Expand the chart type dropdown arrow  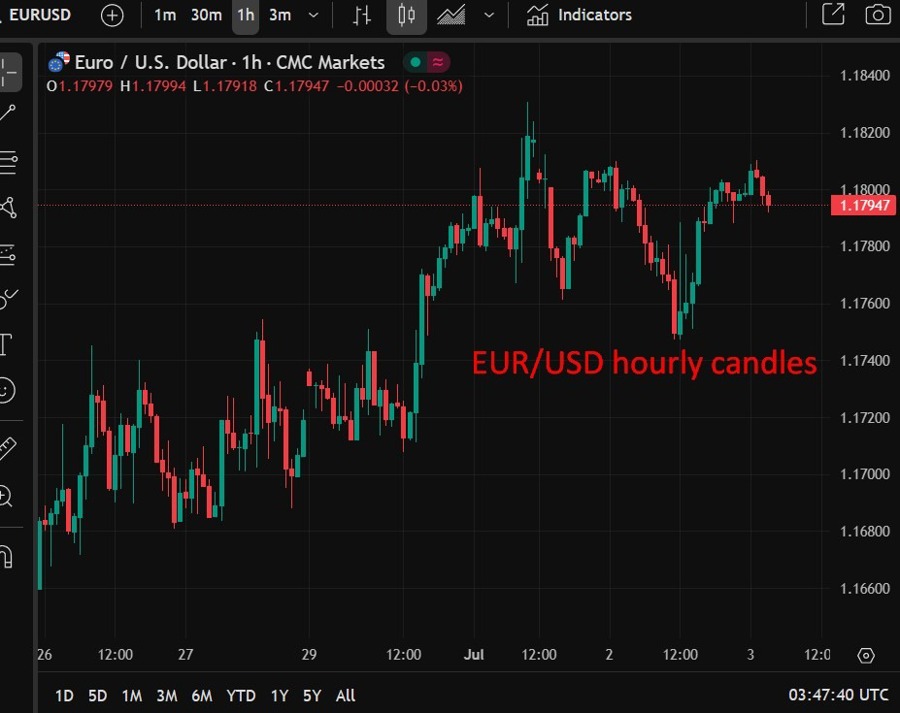click(x=487, y=15)
